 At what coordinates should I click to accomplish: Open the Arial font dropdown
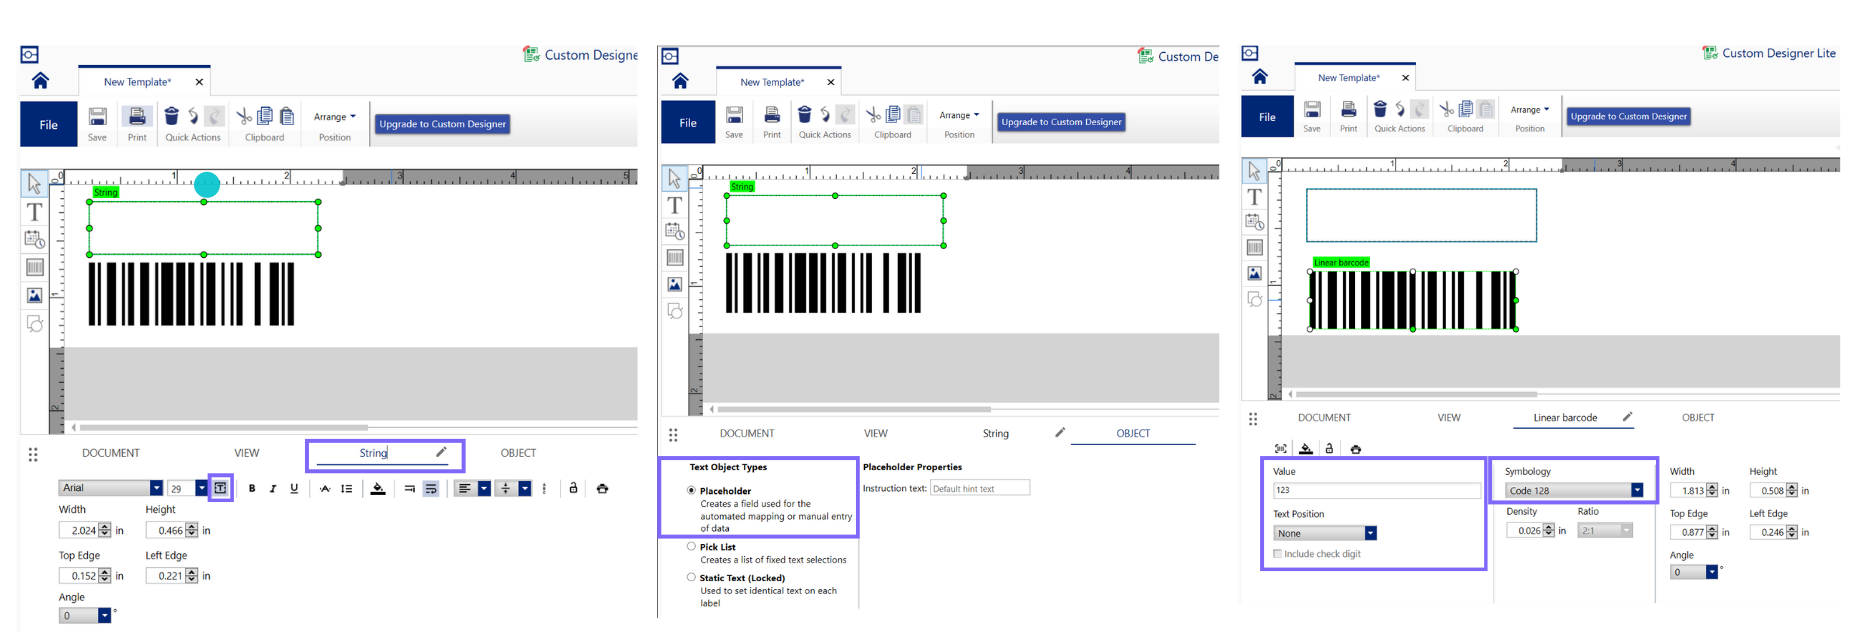(x=156, y=488)
